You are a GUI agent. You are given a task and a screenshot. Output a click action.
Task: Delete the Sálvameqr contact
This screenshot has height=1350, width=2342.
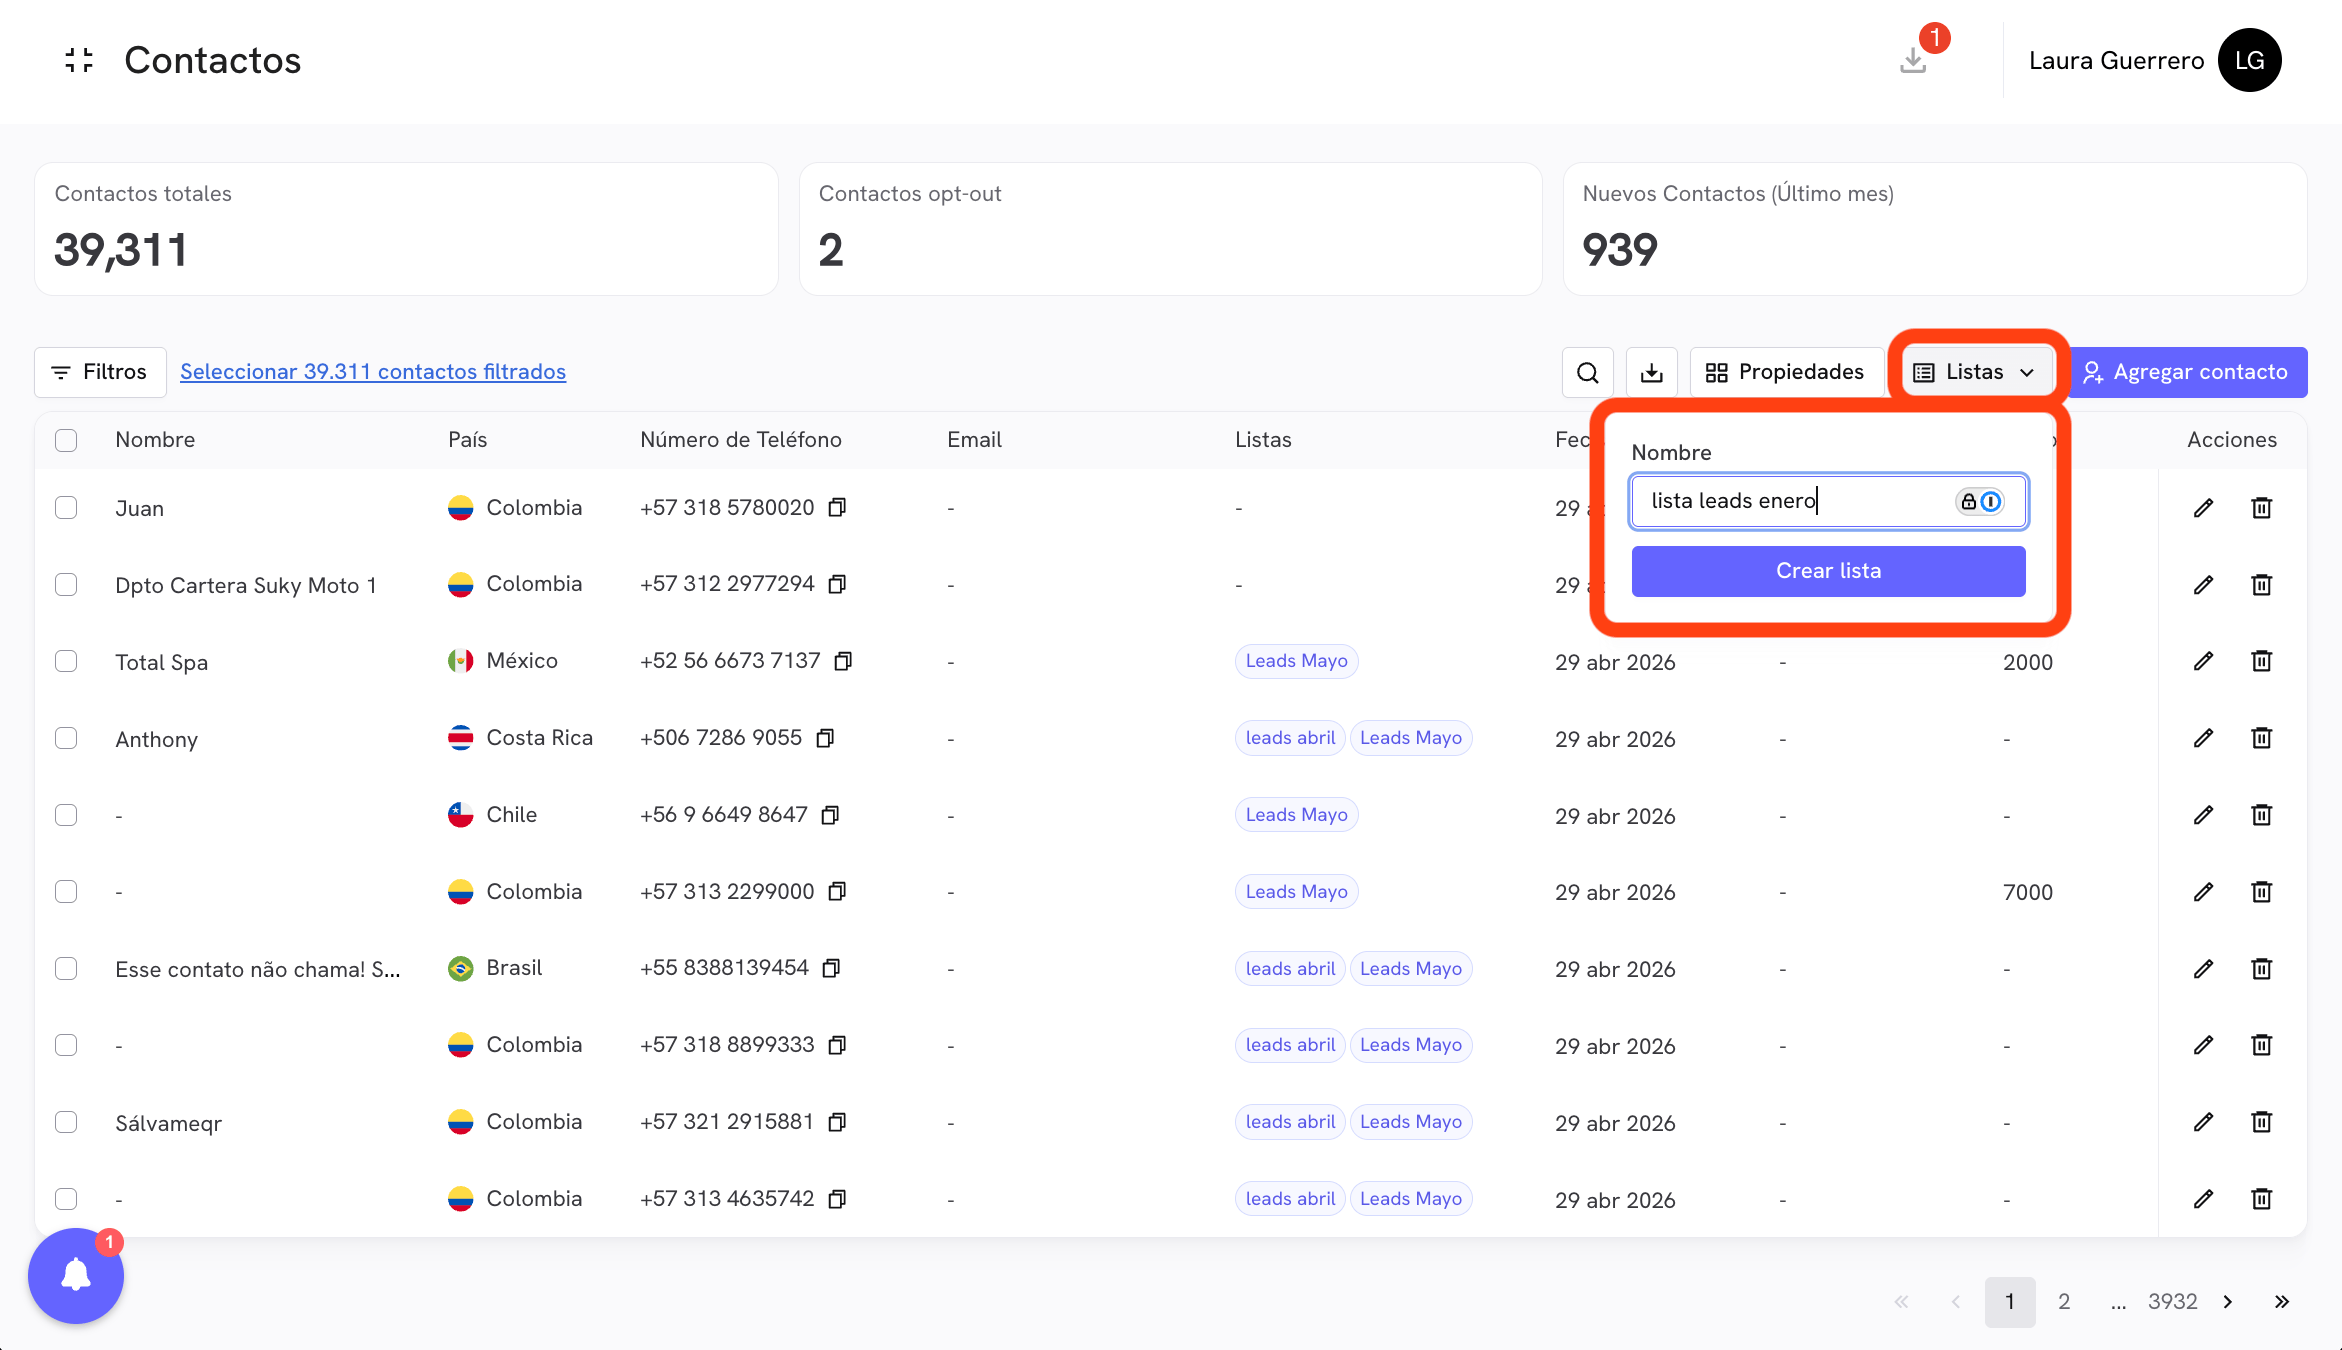point(2261,1122)
